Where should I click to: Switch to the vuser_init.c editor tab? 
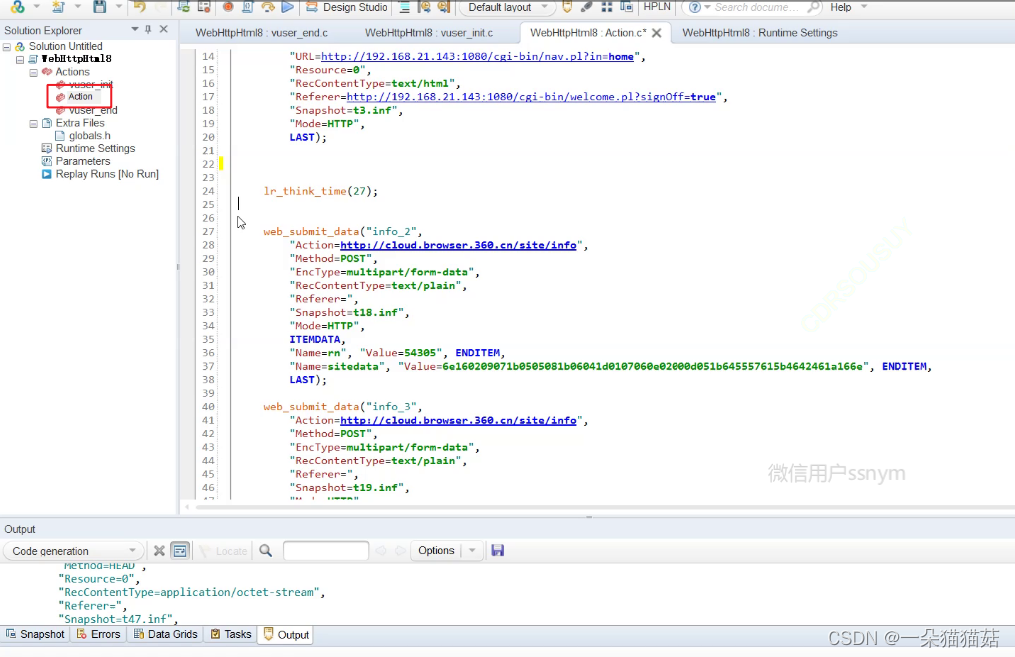click(429, 32)
